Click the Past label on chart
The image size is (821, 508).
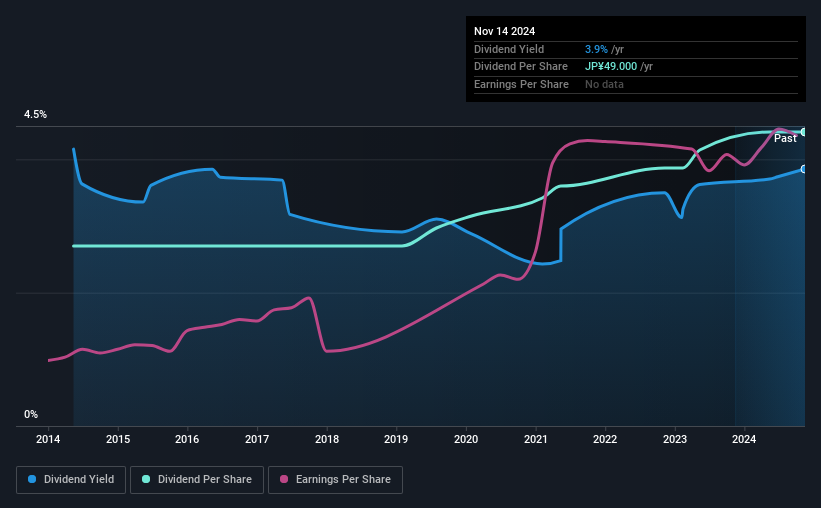click(x=785, y=138)
